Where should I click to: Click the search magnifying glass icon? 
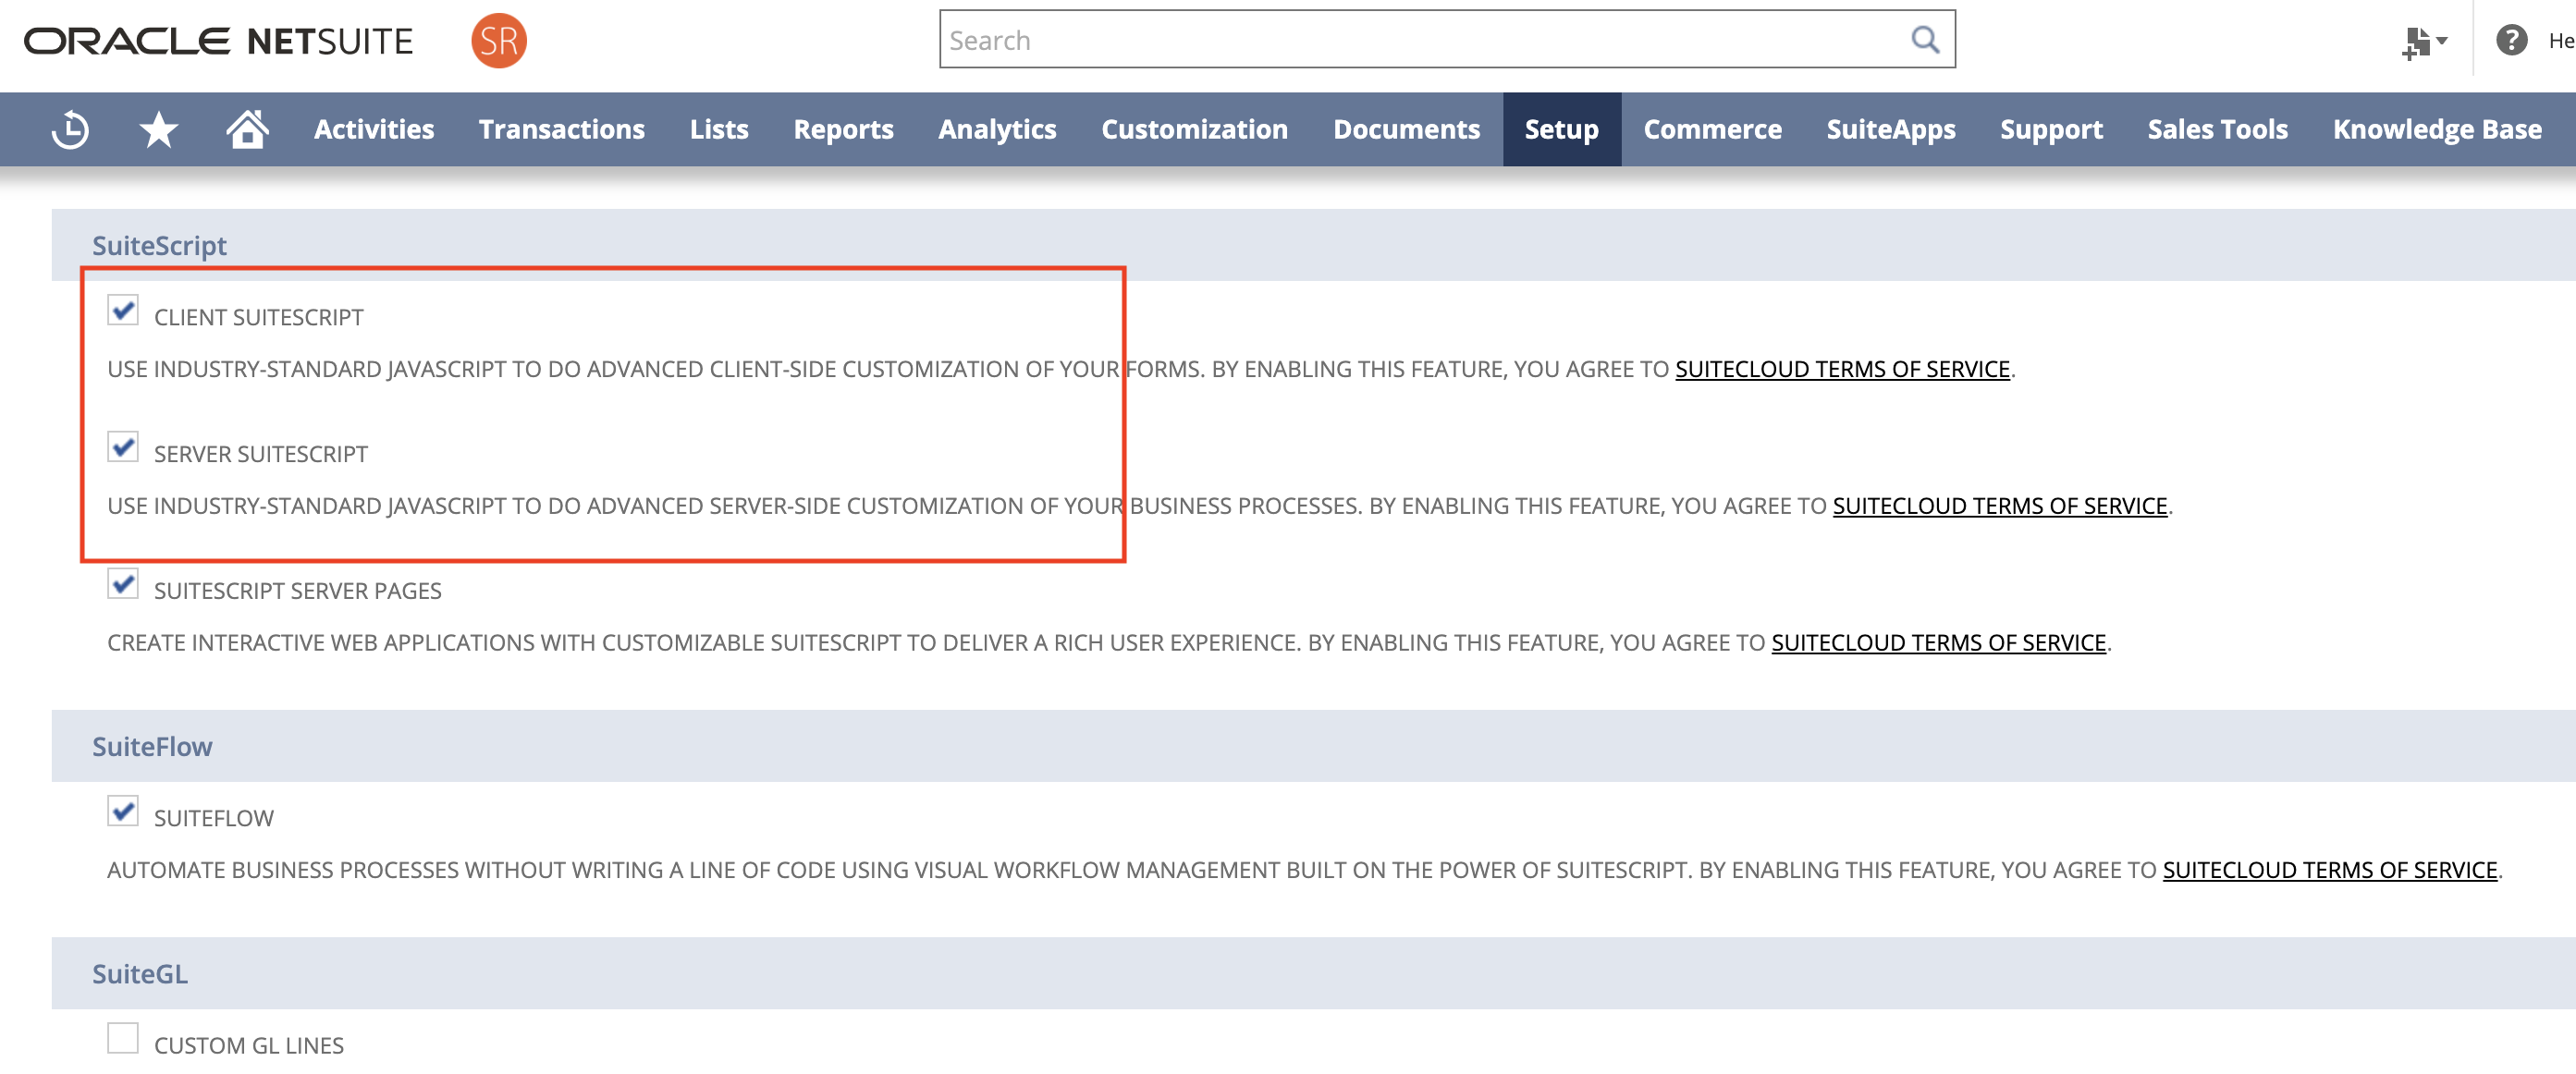point(1924,40)
